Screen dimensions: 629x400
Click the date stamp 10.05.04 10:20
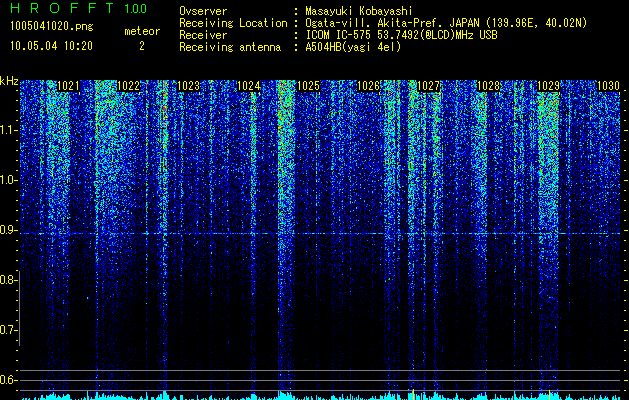[51, 46]
